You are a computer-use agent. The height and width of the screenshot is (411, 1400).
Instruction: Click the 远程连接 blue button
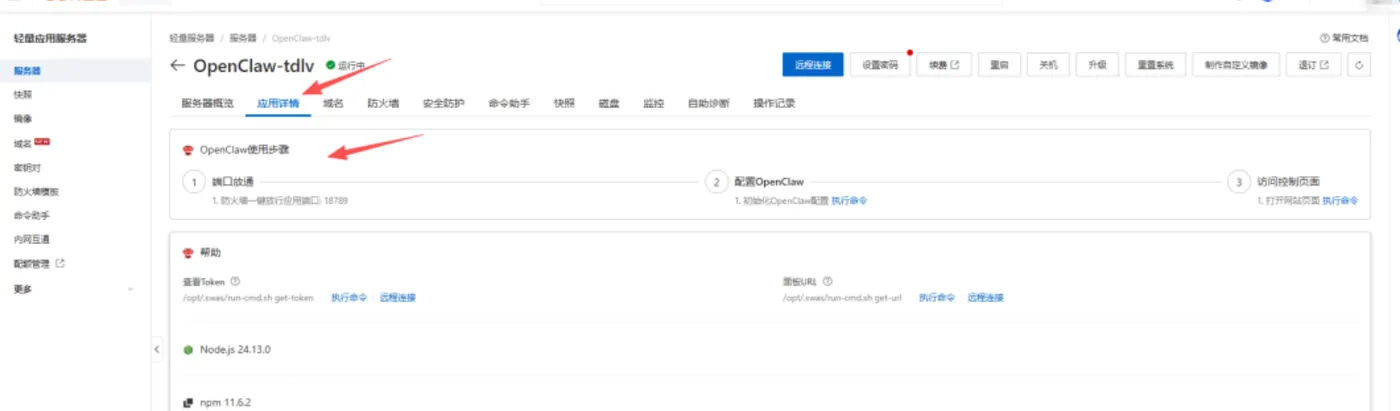coord(813,65)
